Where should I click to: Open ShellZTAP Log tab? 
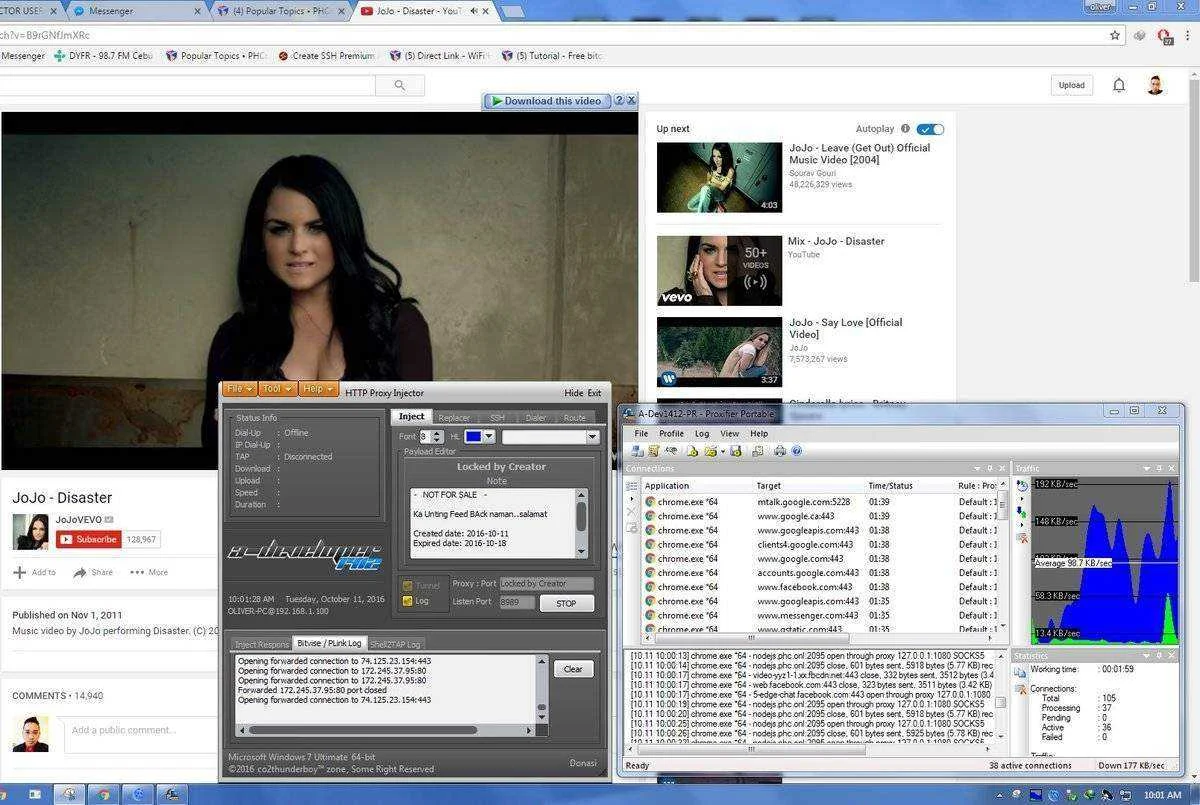(396, 644)
